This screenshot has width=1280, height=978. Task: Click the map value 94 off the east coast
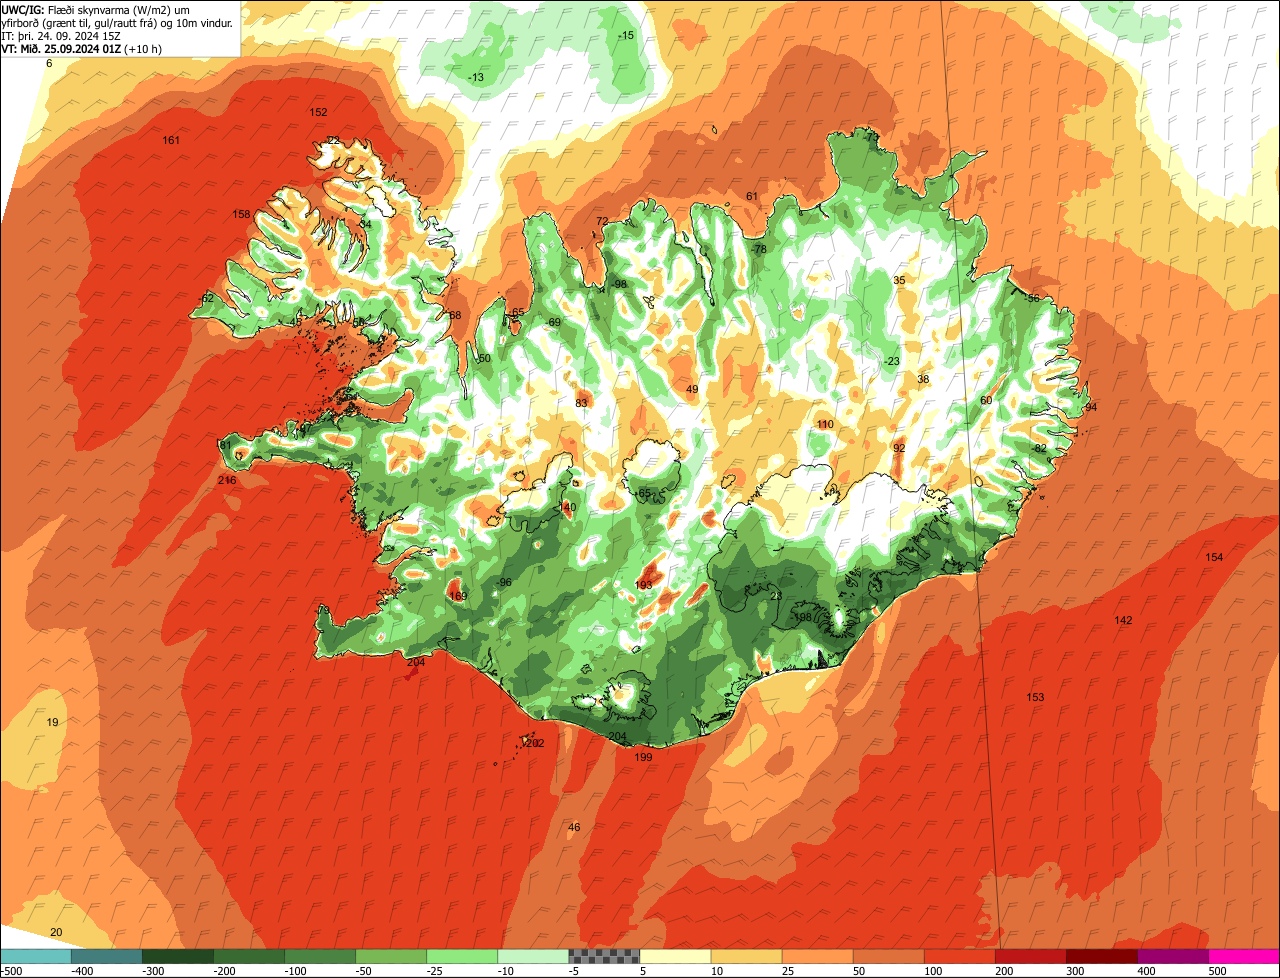coord(1091,407)
